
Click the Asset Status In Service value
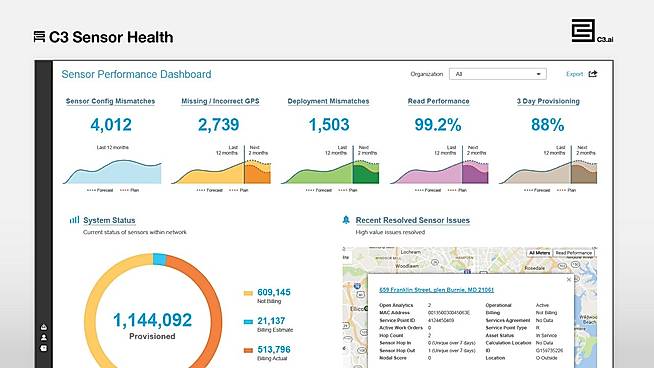[x=546, y=335]
